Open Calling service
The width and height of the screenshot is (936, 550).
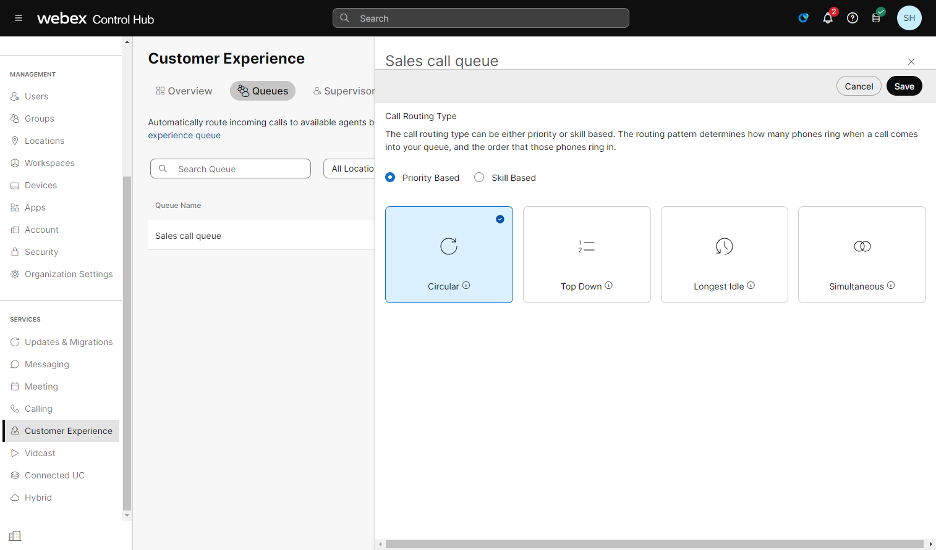[x=38, y=408]
